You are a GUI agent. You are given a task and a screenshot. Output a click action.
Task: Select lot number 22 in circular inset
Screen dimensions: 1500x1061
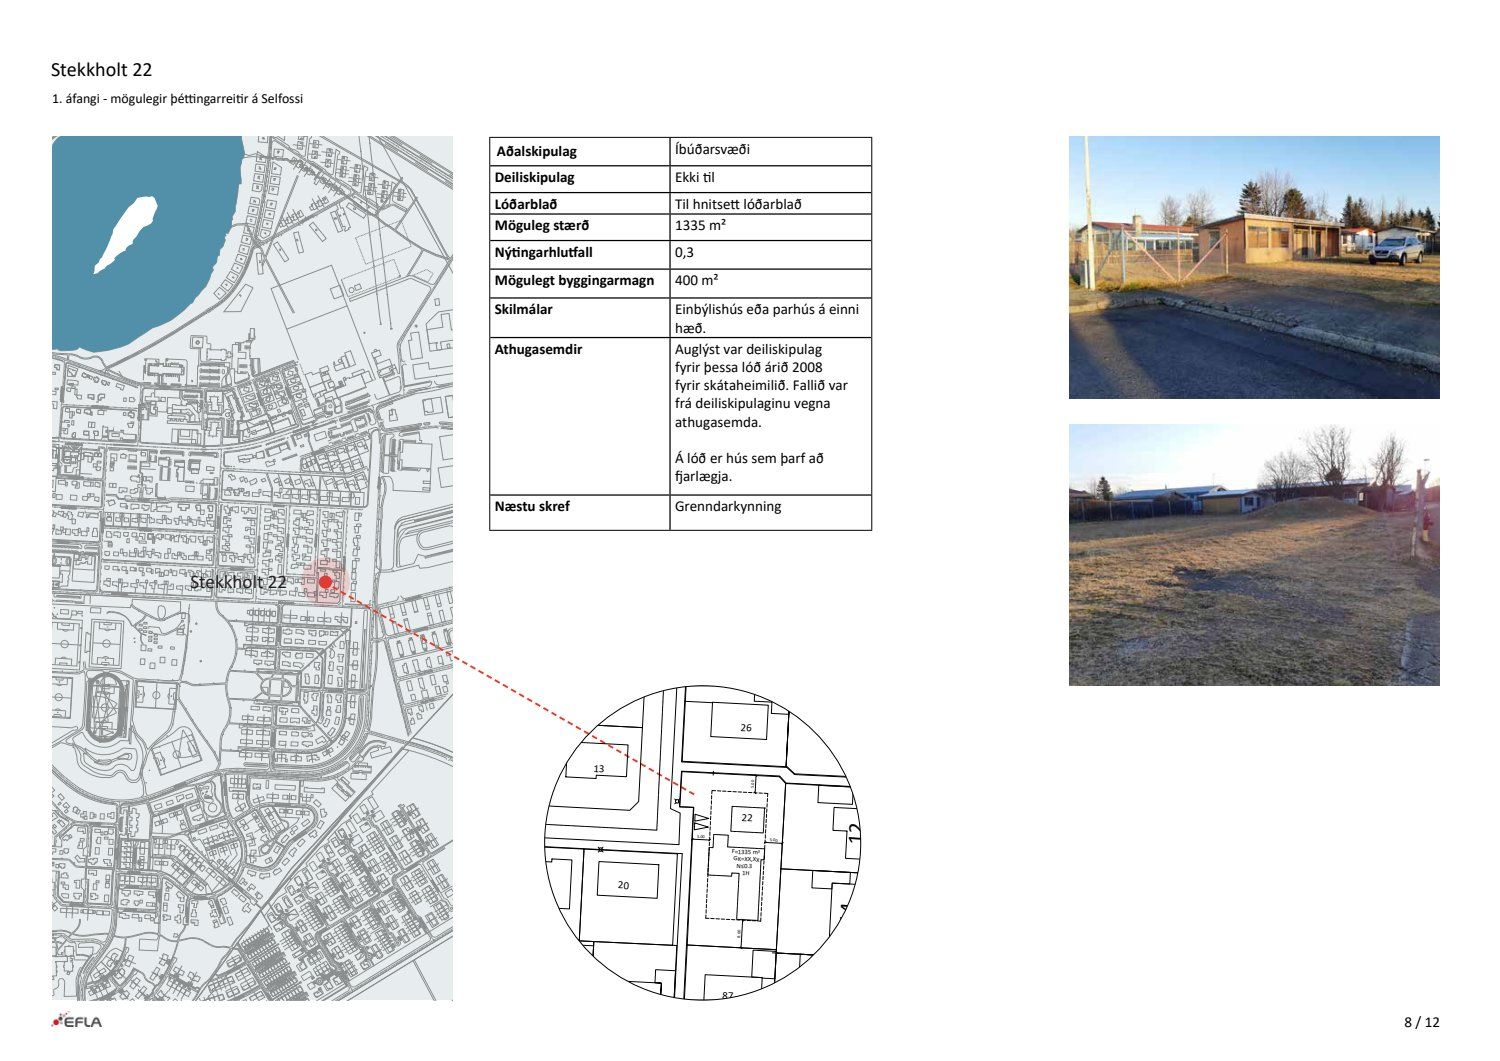746,817
